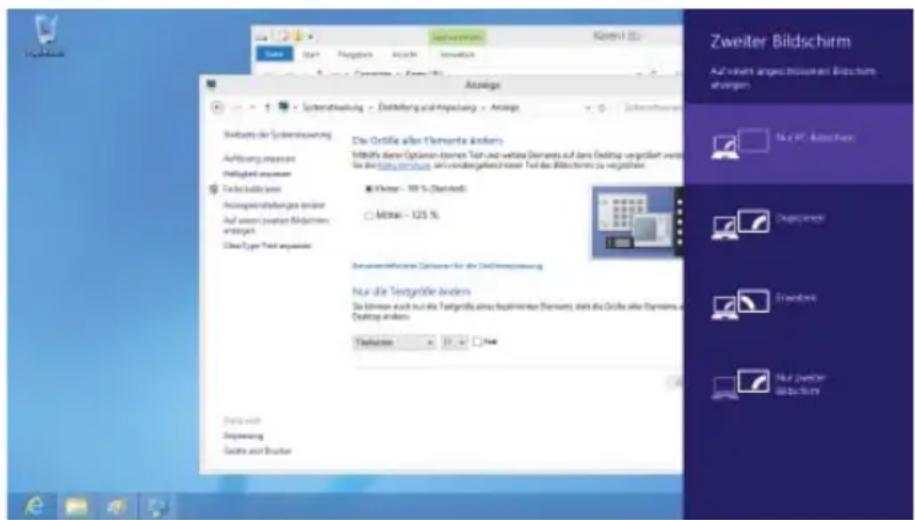
Task: Open the 'Titelleisten' element dropdown
Action: coord(394,343)
